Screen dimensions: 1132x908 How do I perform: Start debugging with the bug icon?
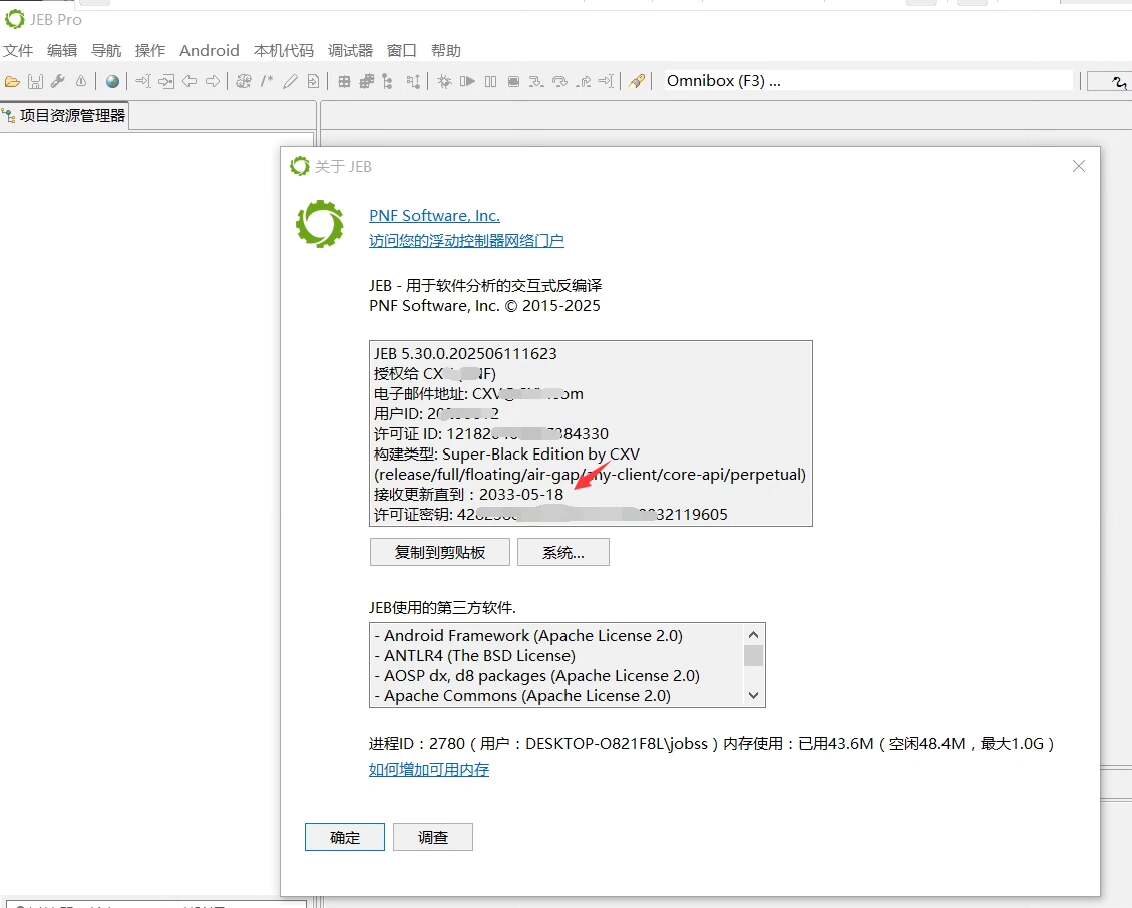tap(444, 82)
